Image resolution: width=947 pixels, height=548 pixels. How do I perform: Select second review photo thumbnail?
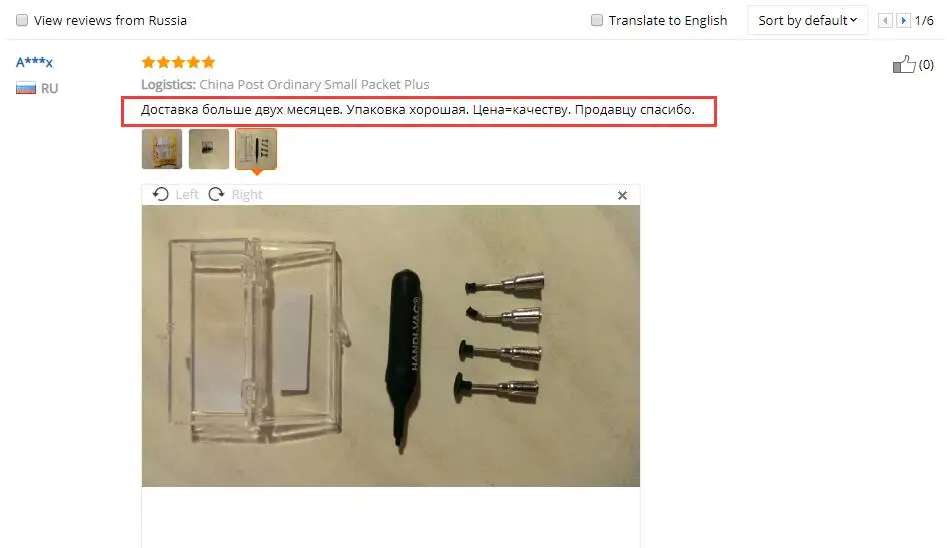click(209, 149)
